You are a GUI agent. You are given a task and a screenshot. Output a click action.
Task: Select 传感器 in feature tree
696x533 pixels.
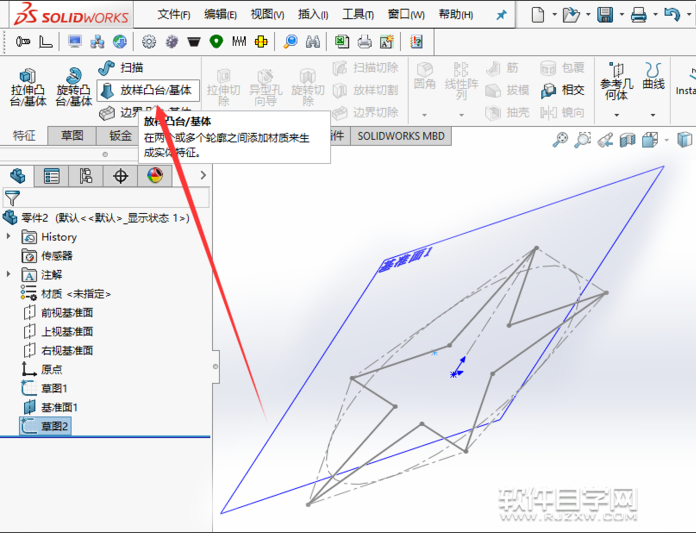pos(47,256)
